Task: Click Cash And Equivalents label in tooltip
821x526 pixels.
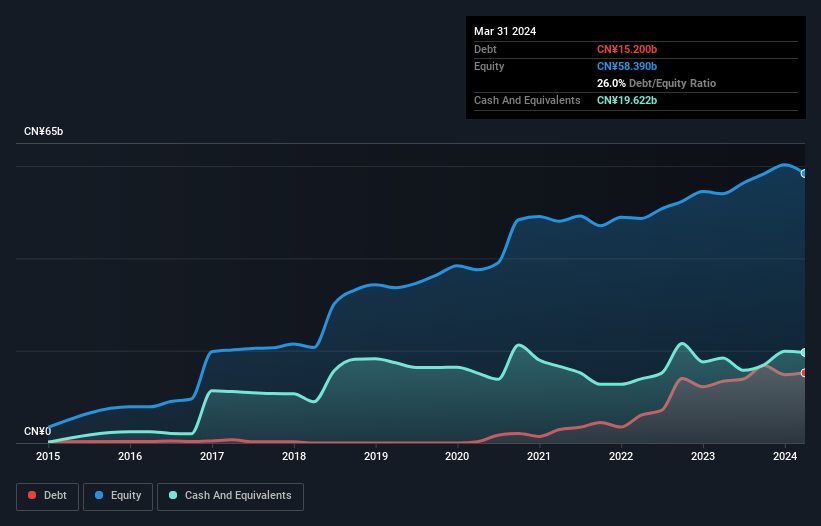Action: (527, 100)
